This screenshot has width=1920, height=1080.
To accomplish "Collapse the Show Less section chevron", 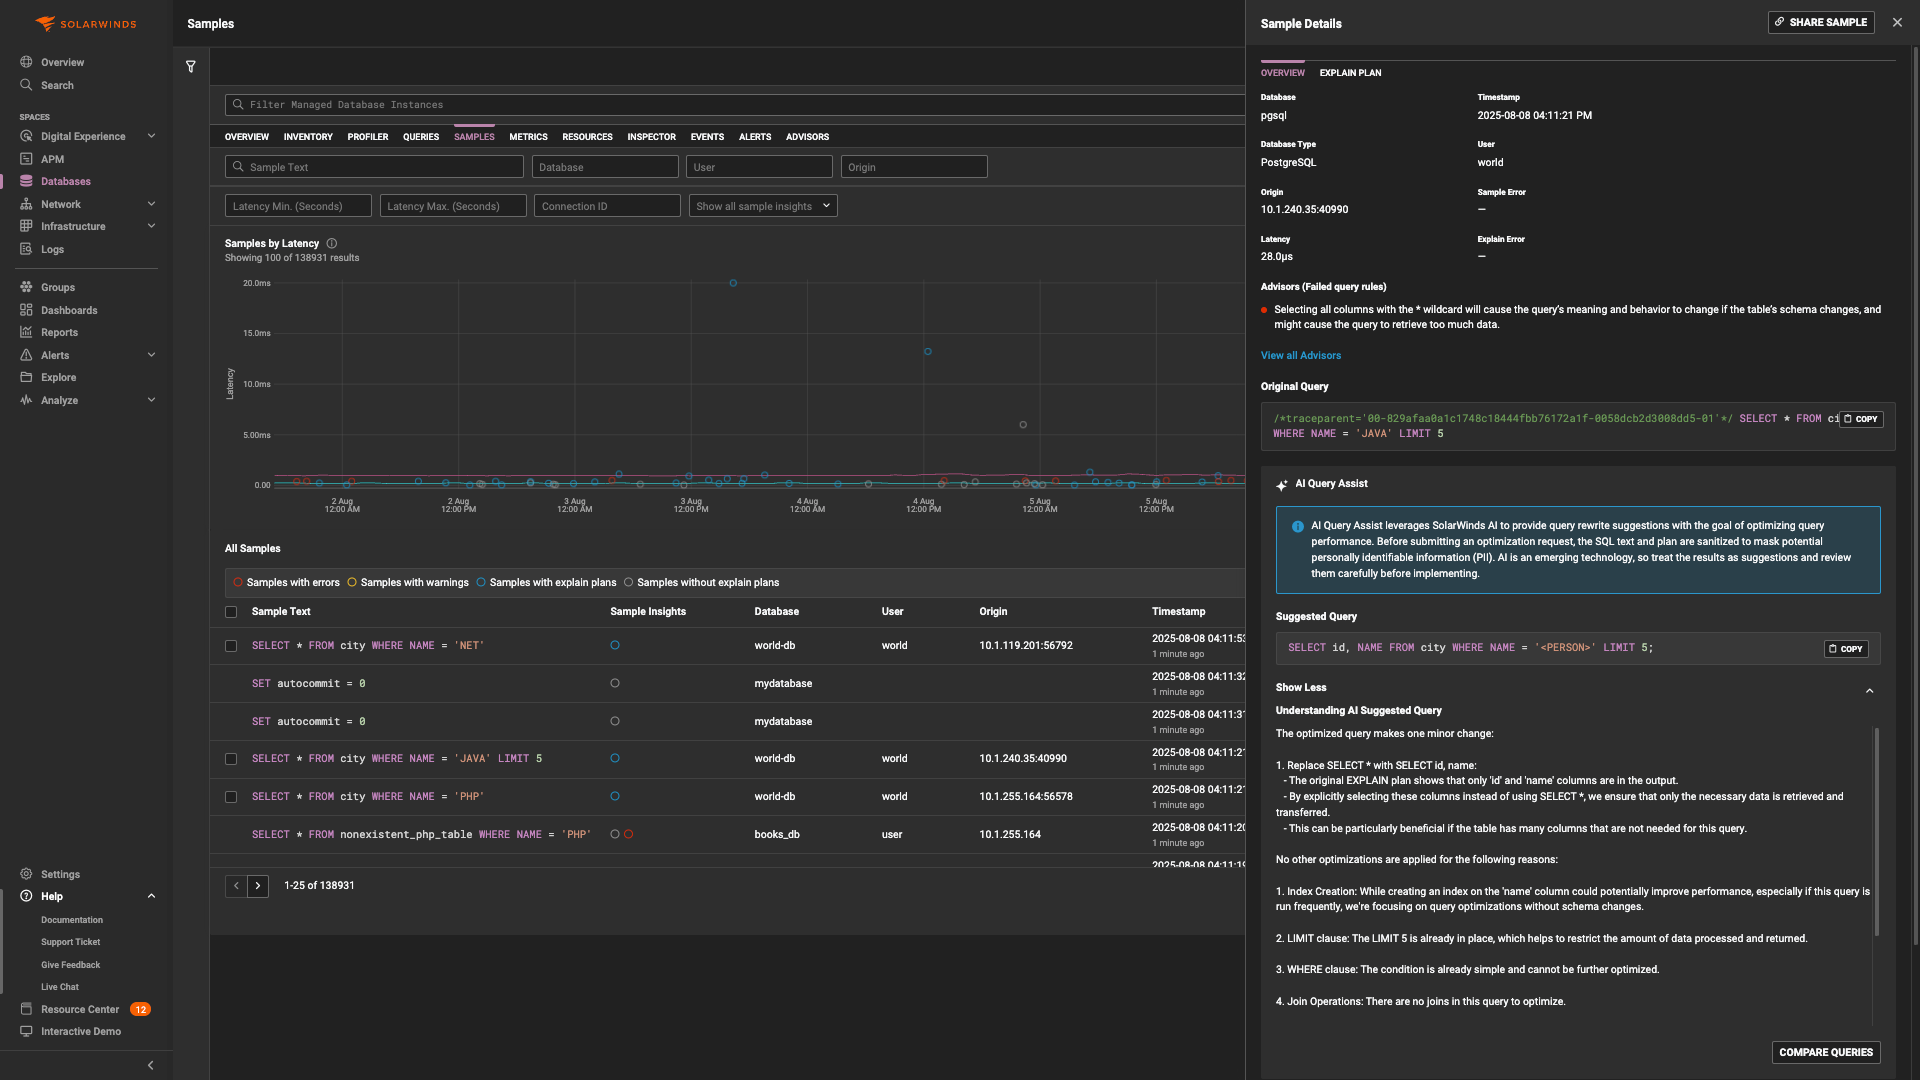I will coord(1869,691).
